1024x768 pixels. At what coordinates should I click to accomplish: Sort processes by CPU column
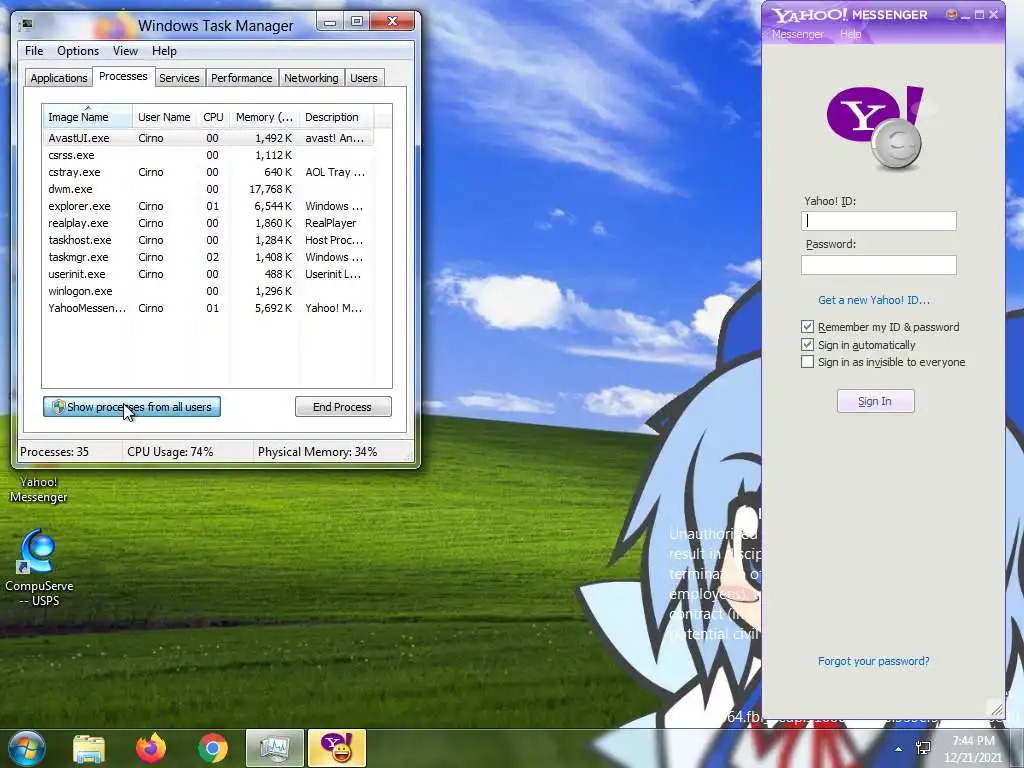pyautogui.click(x=214, y=117)
